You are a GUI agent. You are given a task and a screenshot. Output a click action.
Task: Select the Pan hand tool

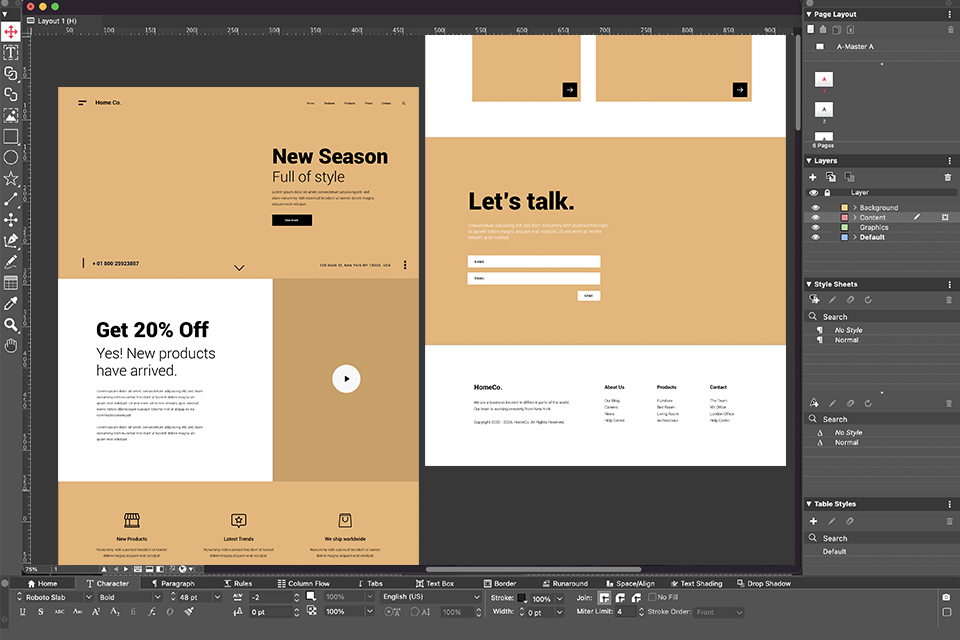[11, 345]
